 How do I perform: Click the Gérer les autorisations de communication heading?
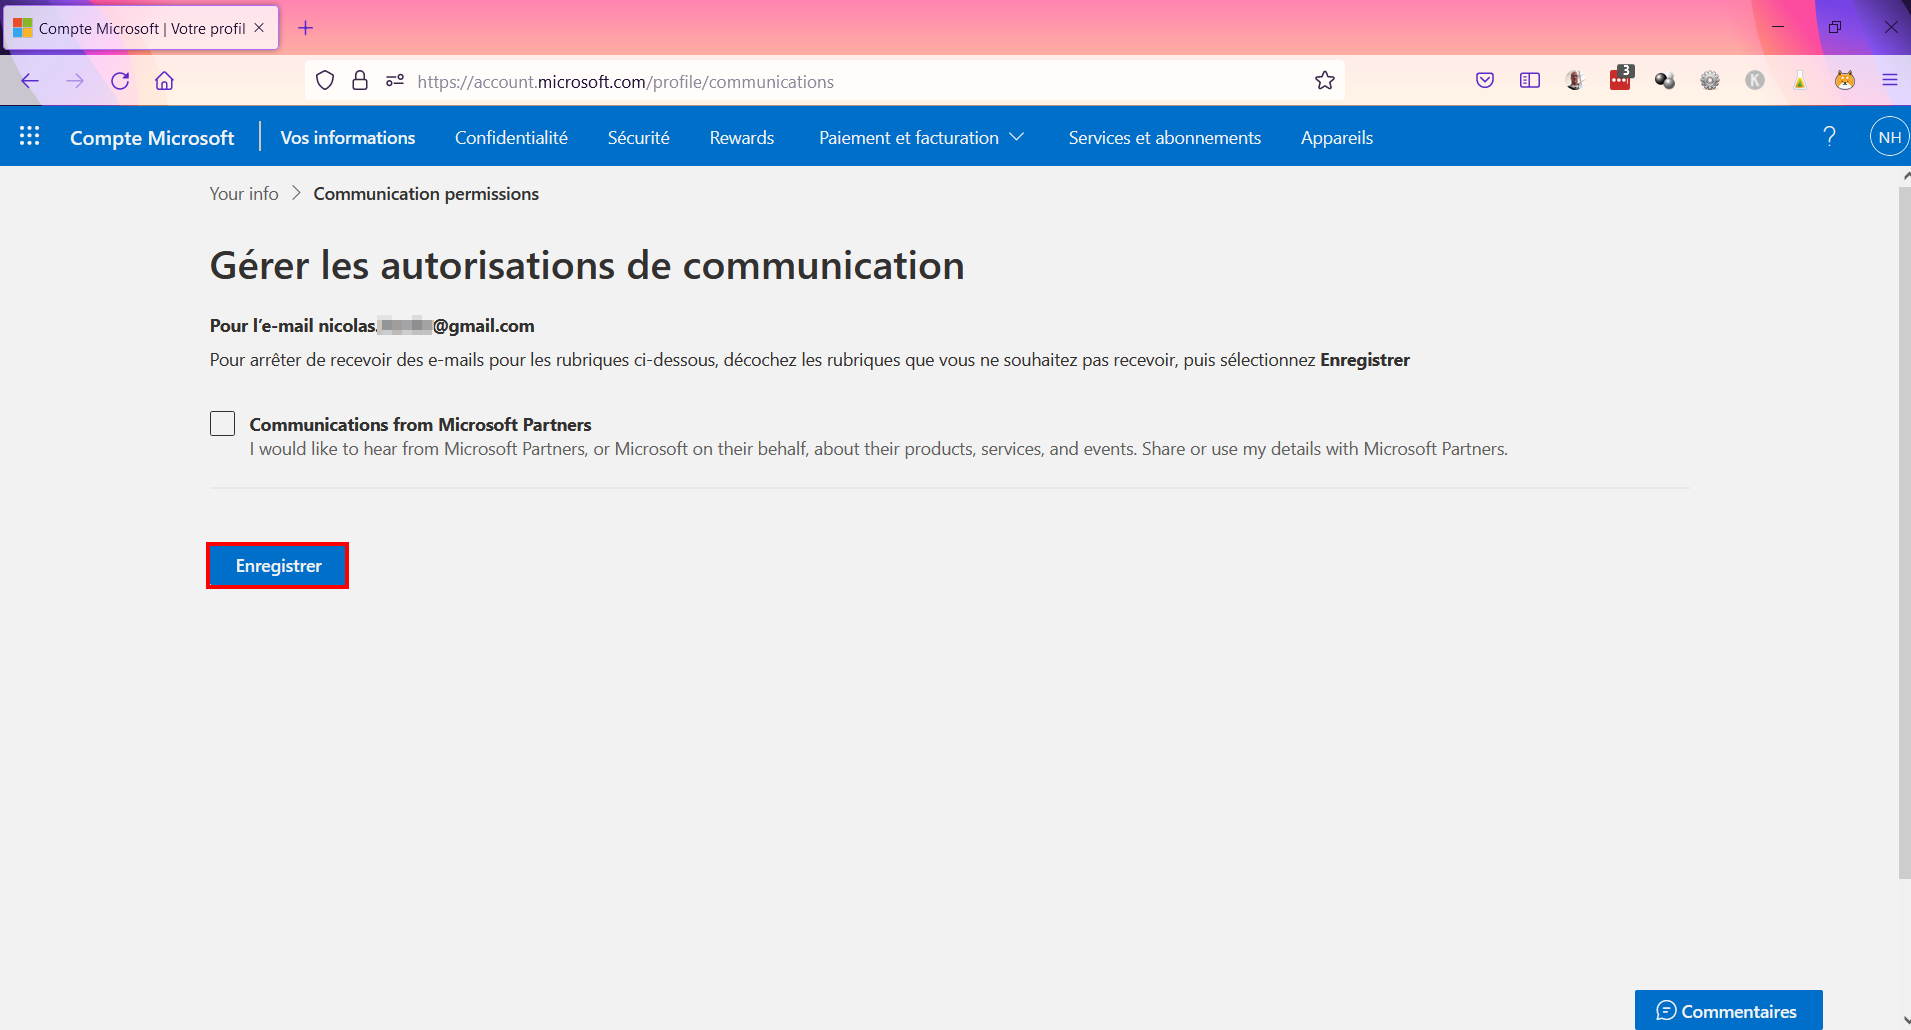tap(587, 265)
